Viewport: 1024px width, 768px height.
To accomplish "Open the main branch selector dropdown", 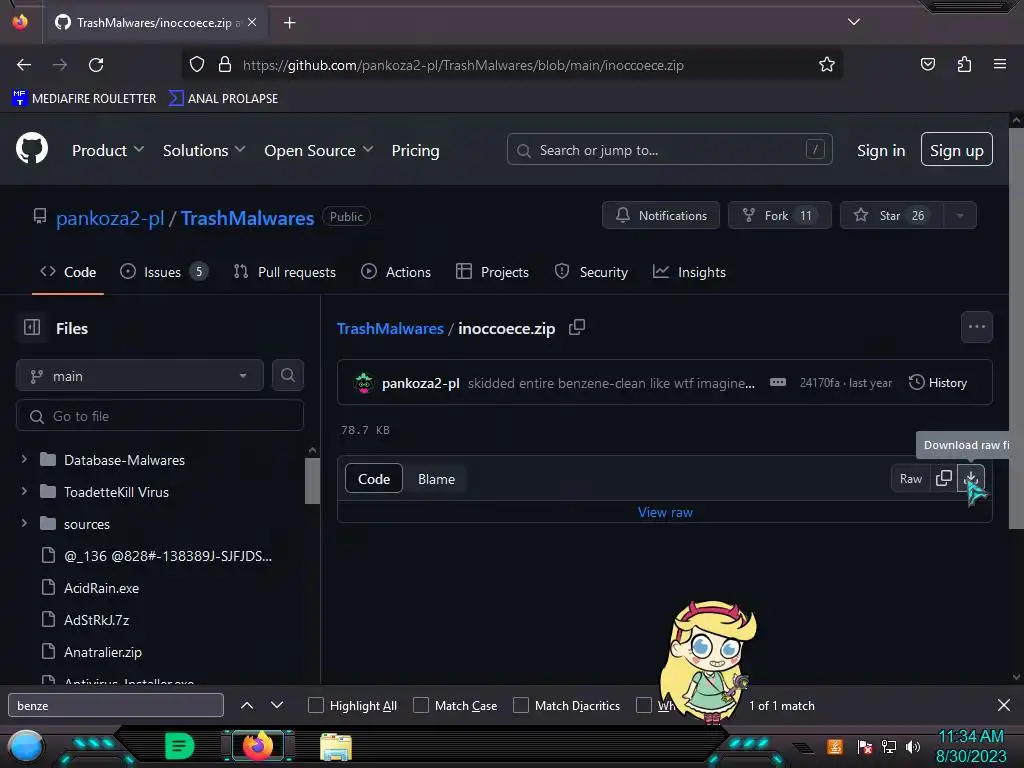I will [x=140, y=376].
